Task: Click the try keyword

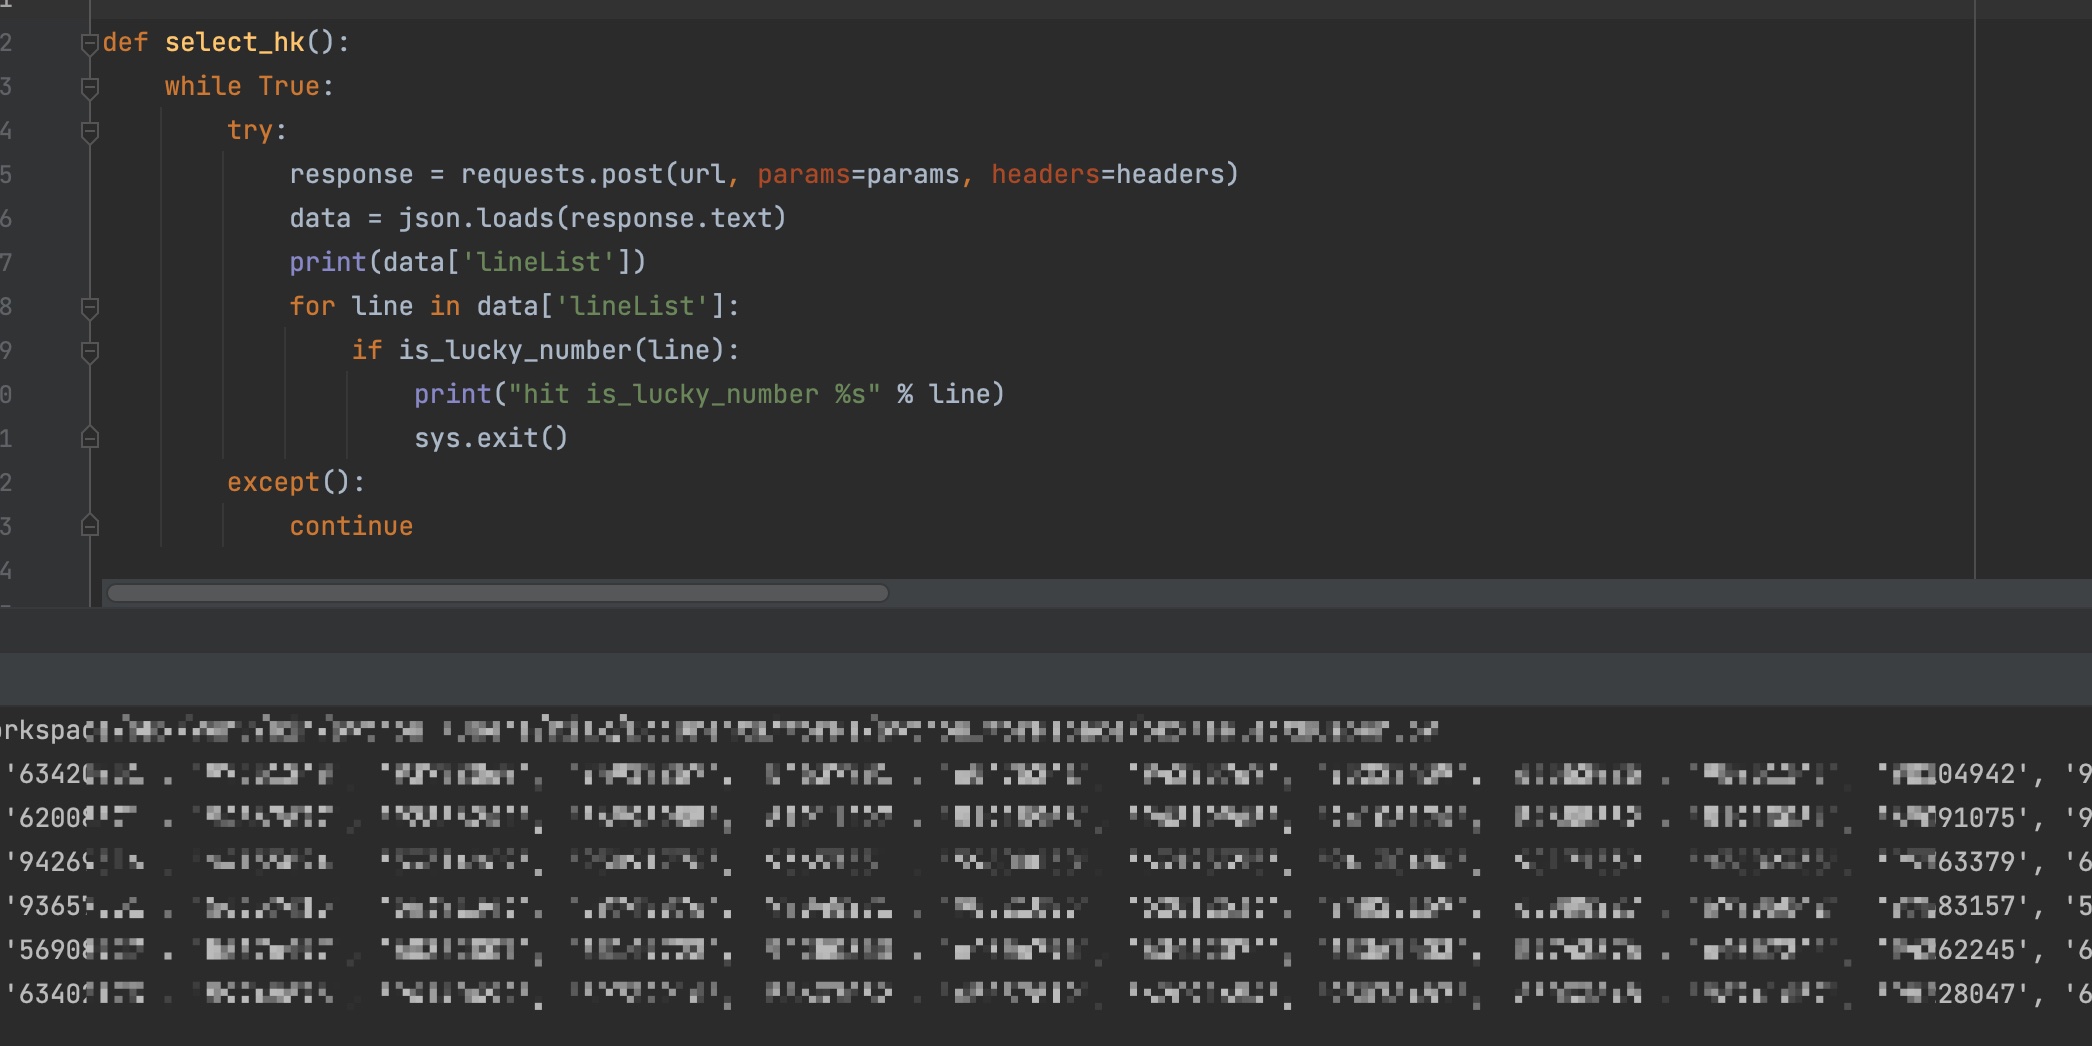Action: tap(250, 130)
